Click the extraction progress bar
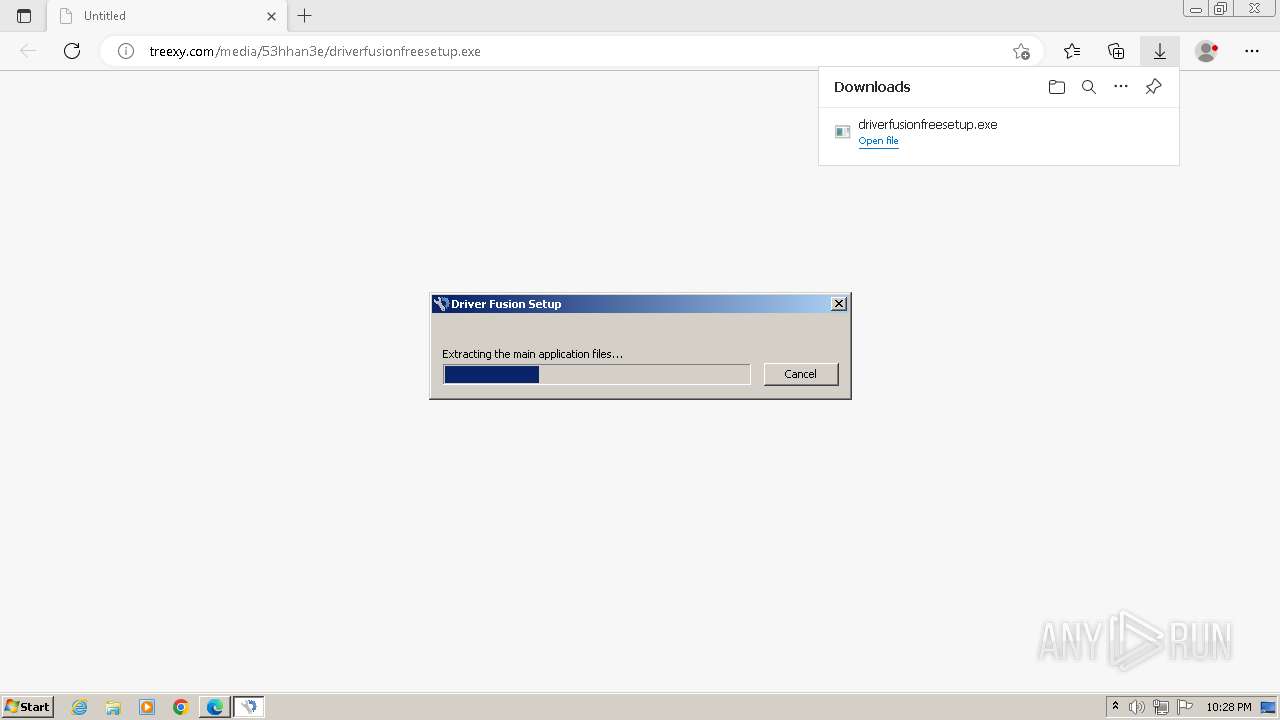The height and width of the screenshot is (720, 1280). [597, 374]
